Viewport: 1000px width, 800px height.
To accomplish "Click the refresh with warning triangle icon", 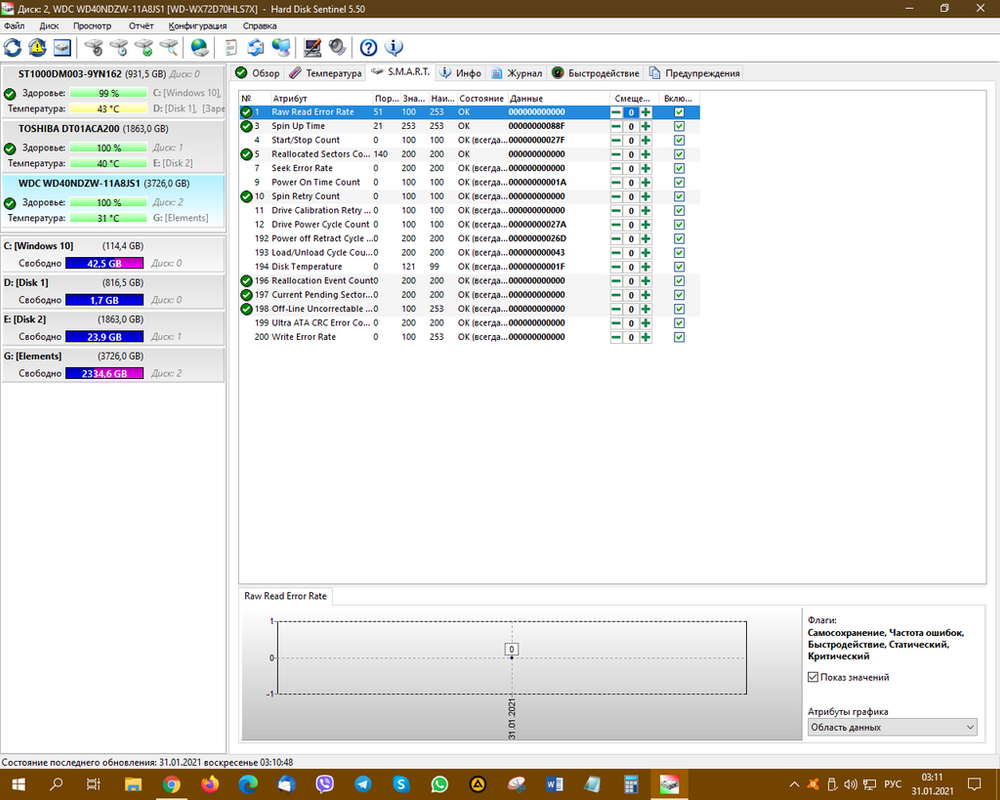I will (x=37, y=47).
